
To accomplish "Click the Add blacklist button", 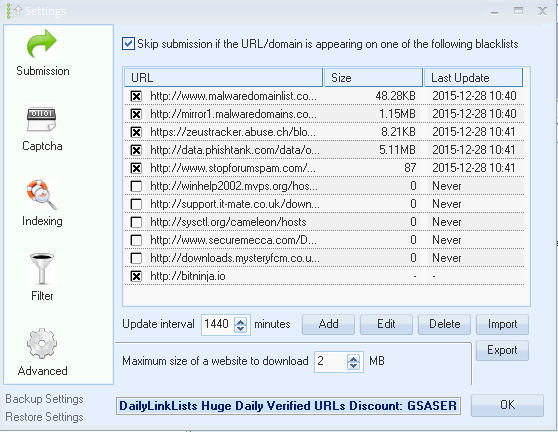I will pyautogui.click(x=328, y=324).
